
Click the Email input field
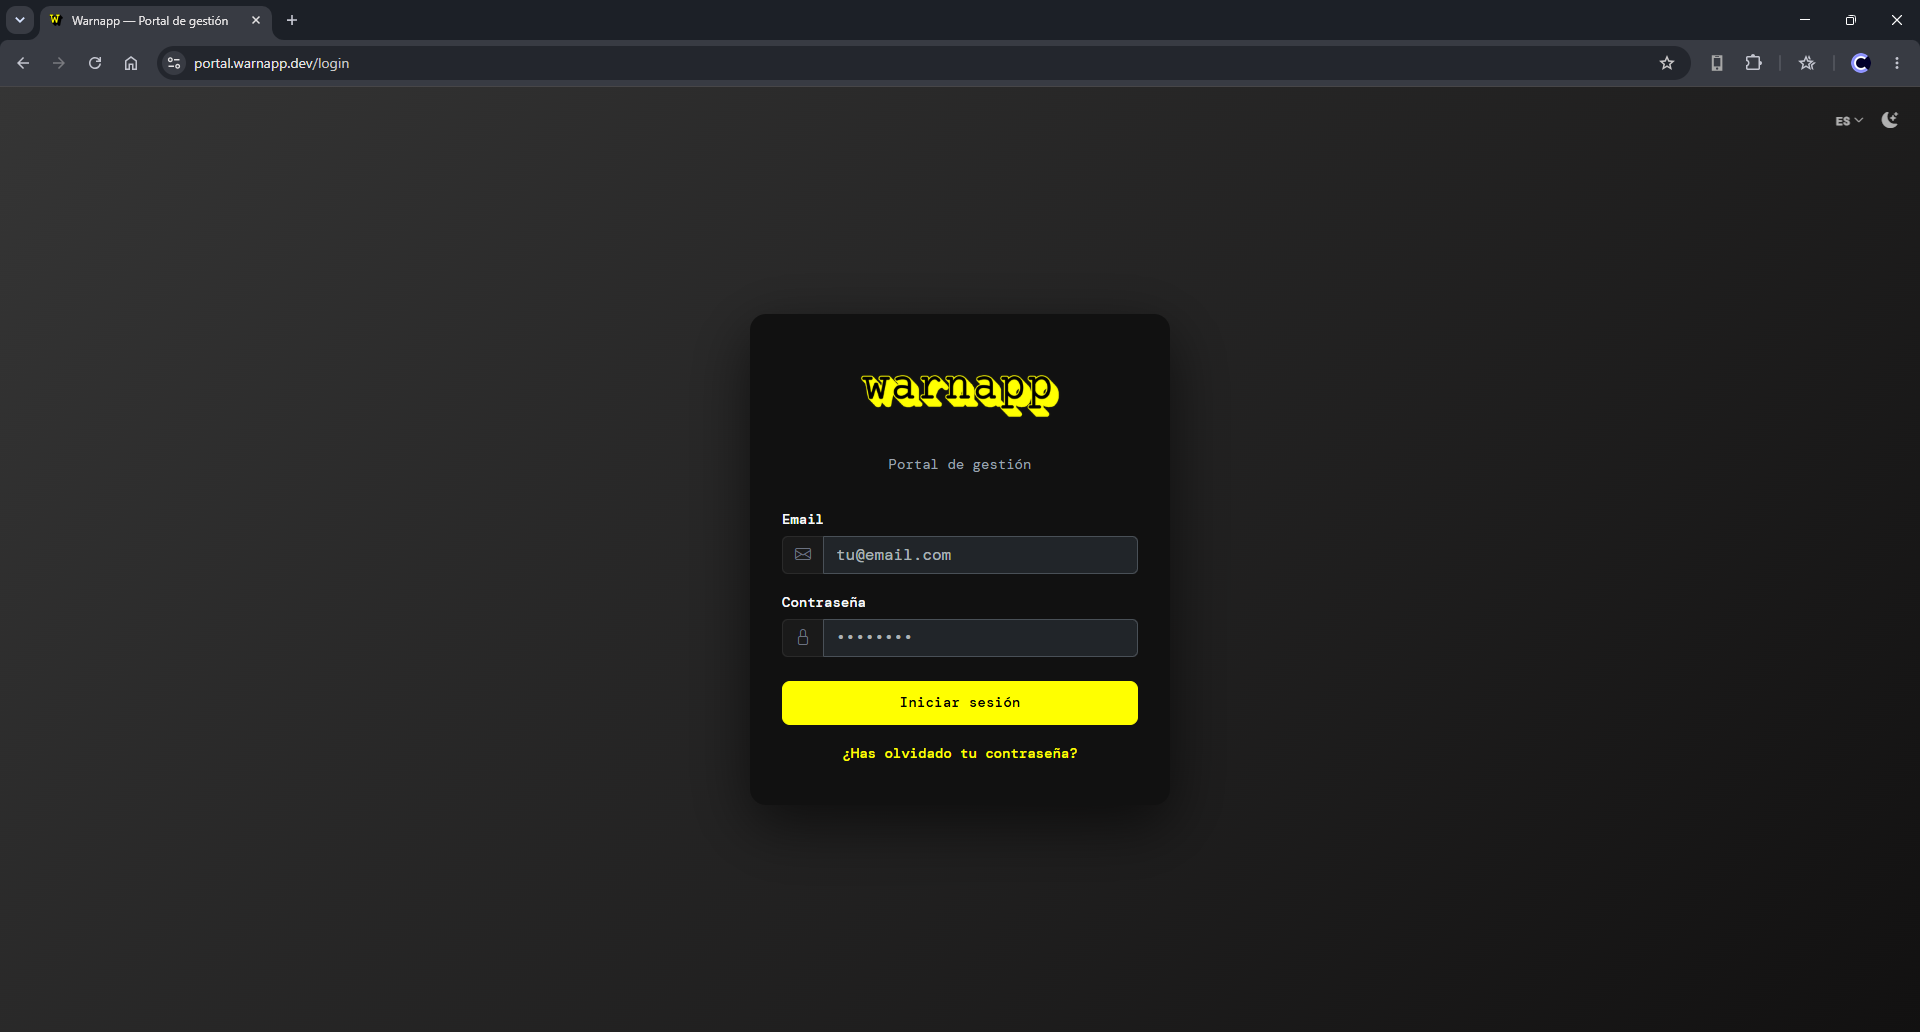click(x=980, y=555)
